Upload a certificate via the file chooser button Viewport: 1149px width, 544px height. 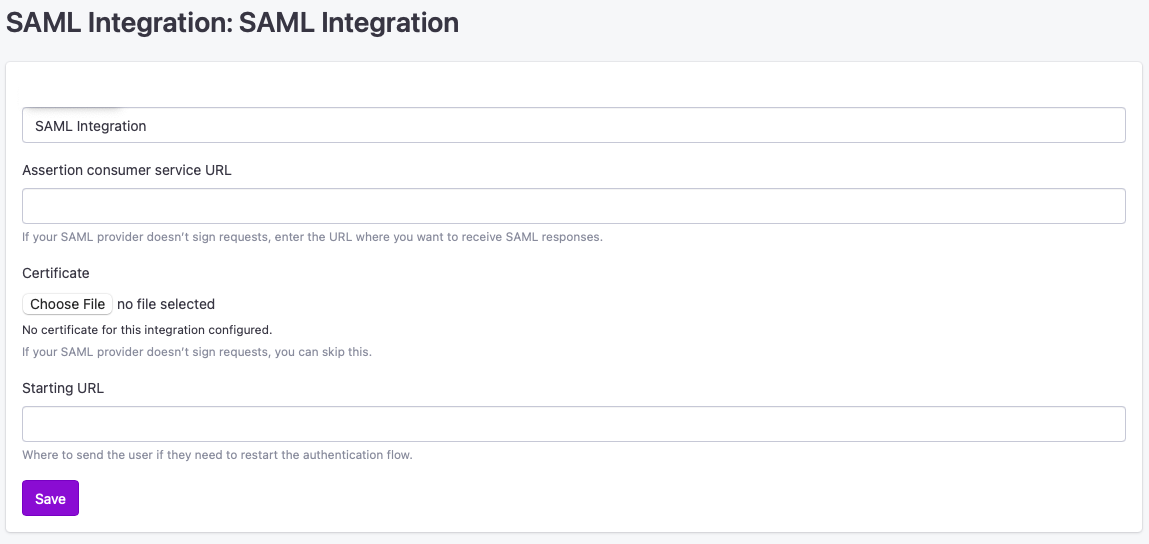click(x=67, y=304)
